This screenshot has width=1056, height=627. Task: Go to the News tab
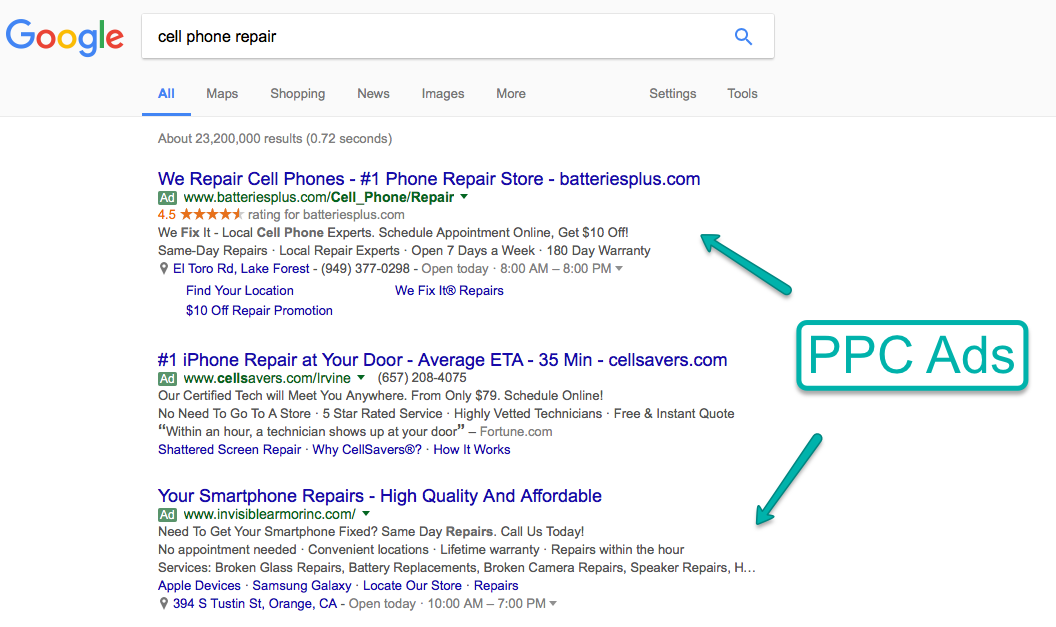pos(373,94)
